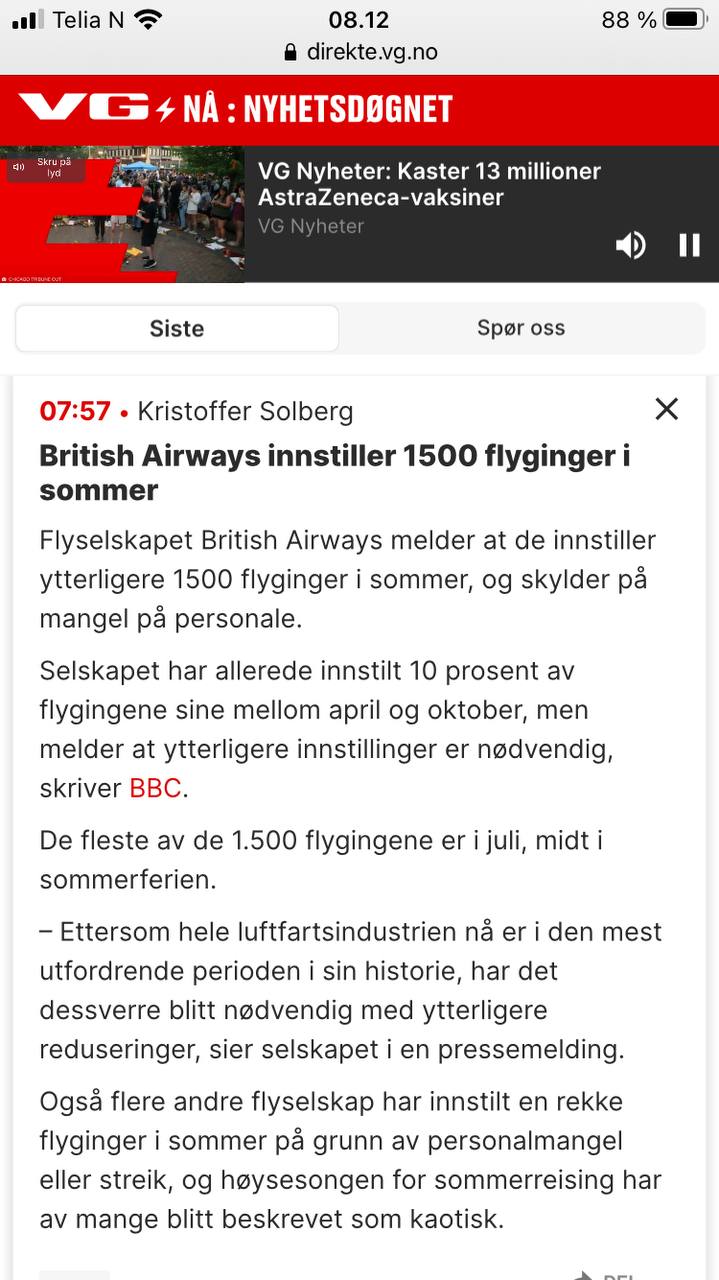Mute the video with speaker icon

(630, 245)
